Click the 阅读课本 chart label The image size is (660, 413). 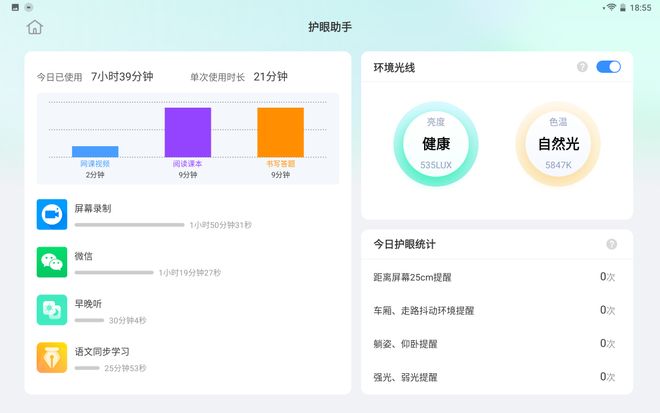pyautogui.click(x=188, y=164)
